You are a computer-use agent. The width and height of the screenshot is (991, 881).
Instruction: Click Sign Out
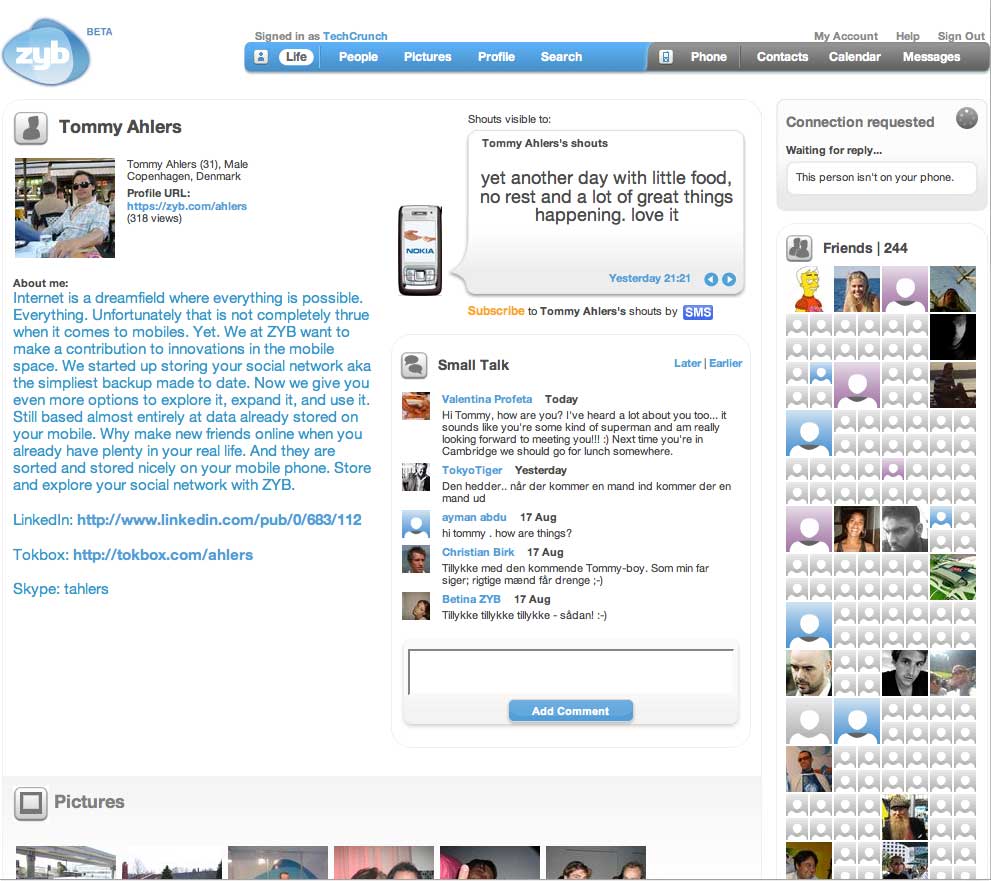pos(961,36)
